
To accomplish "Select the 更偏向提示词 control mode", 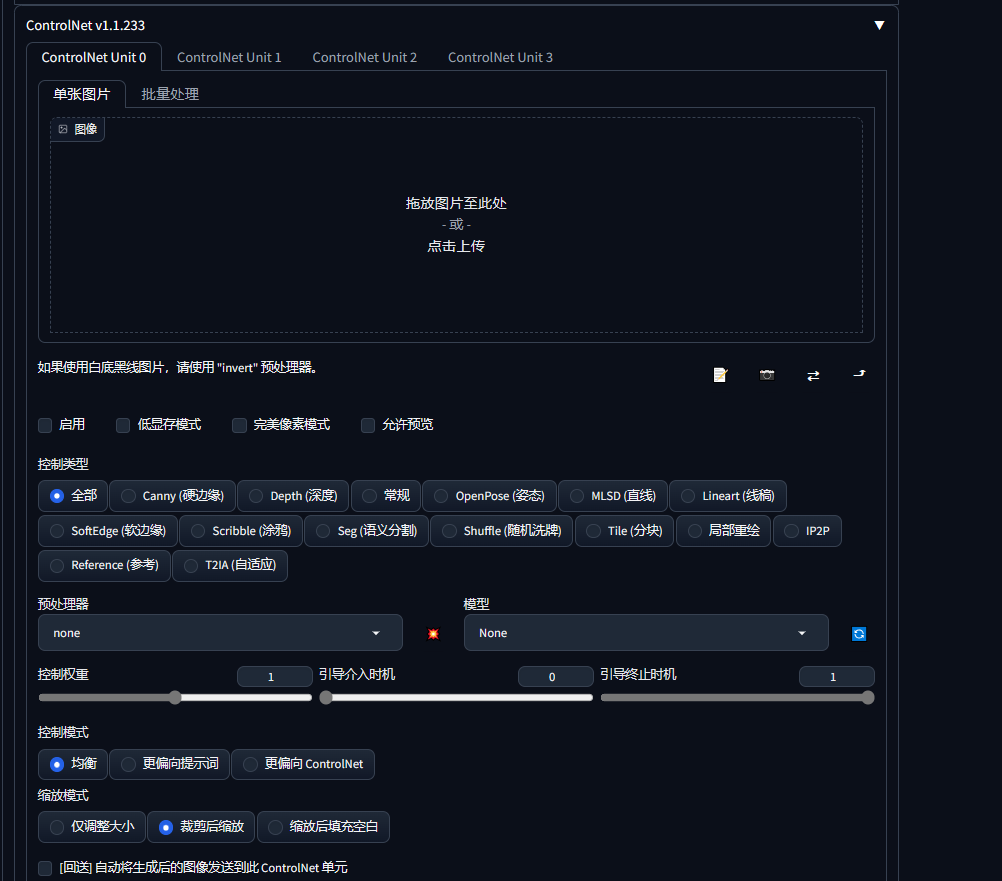I will click(169, 764).
